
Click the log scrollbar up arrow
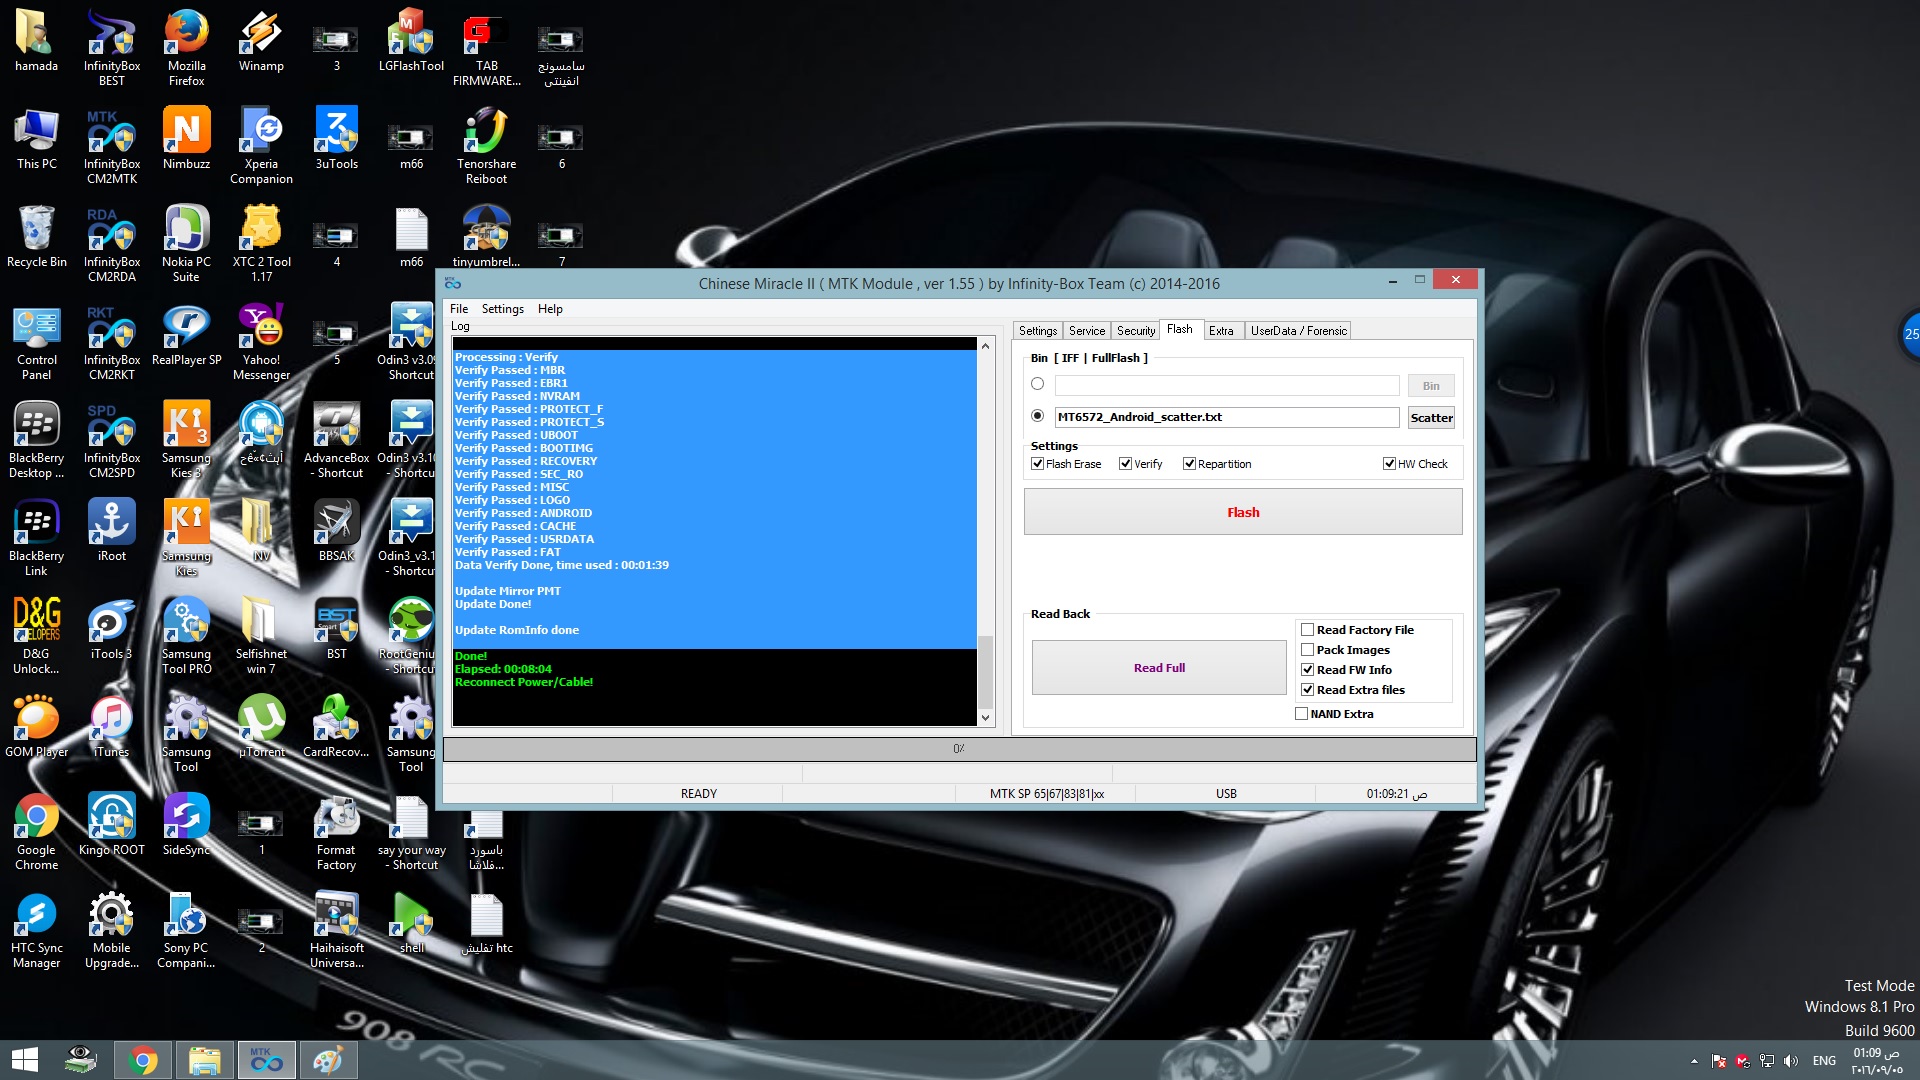click(985, 346)
